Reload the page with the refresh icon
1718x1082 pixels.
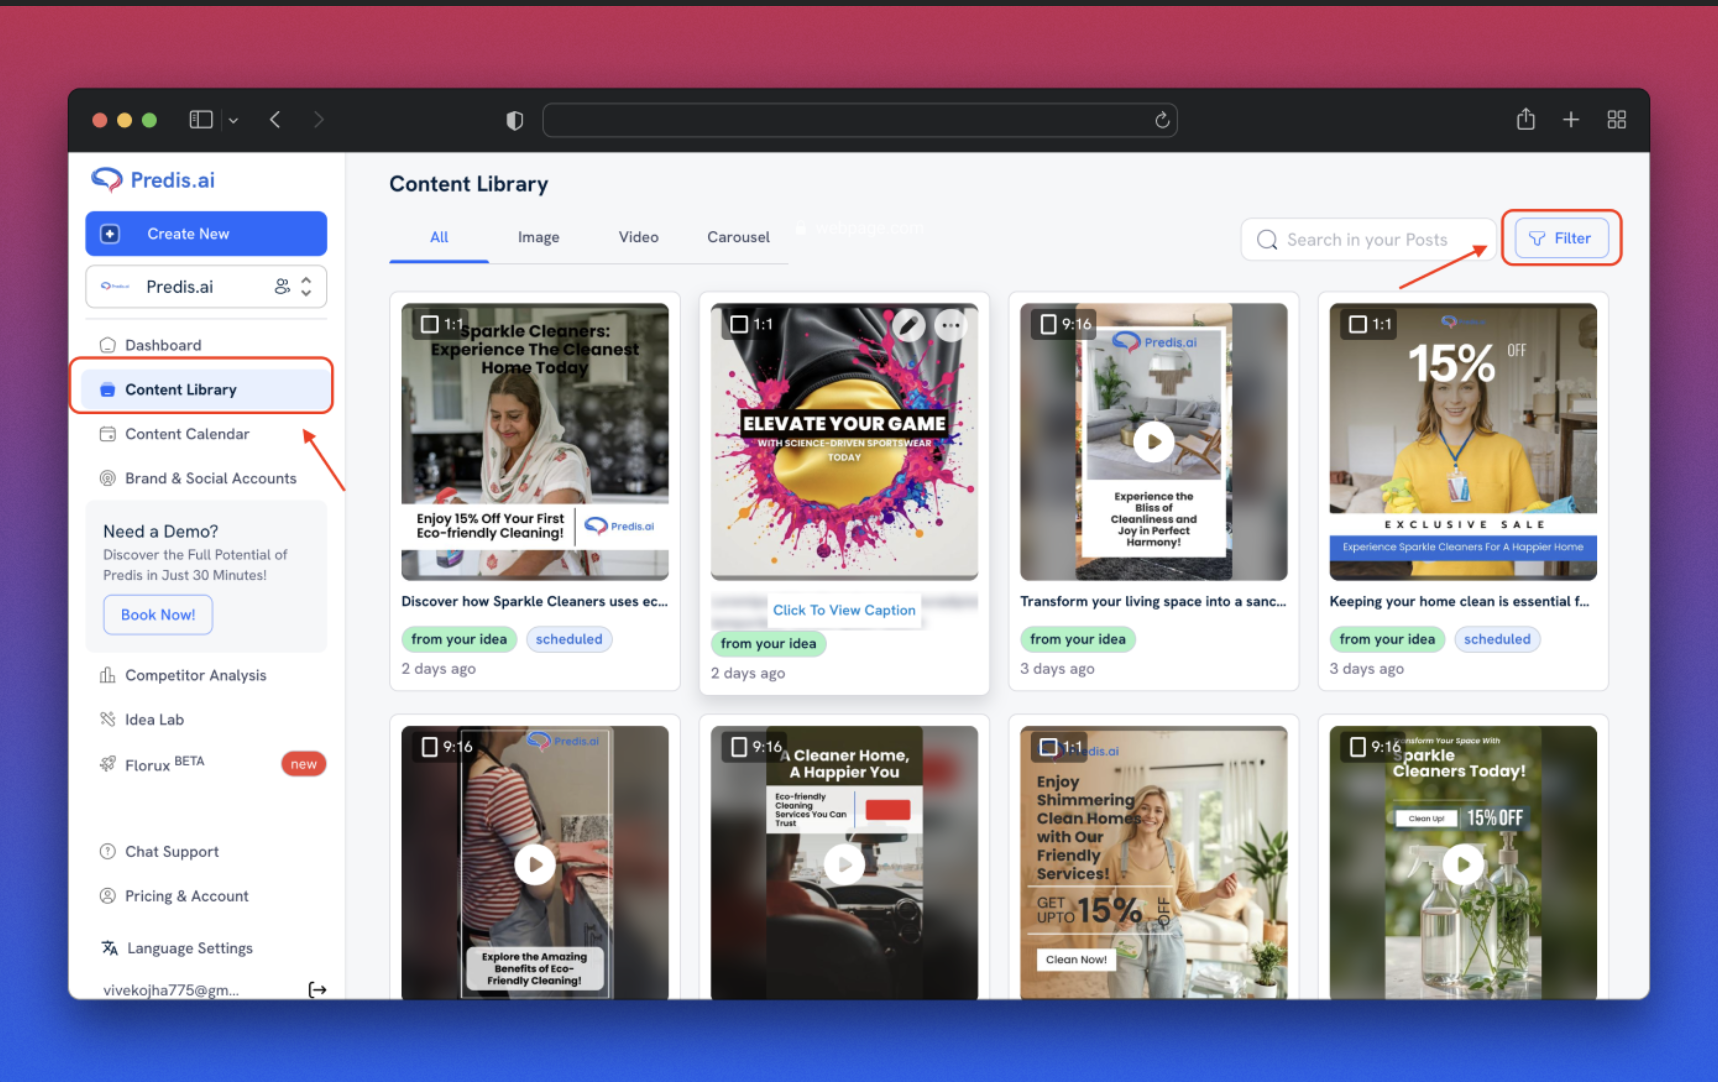pos(1162,120)
